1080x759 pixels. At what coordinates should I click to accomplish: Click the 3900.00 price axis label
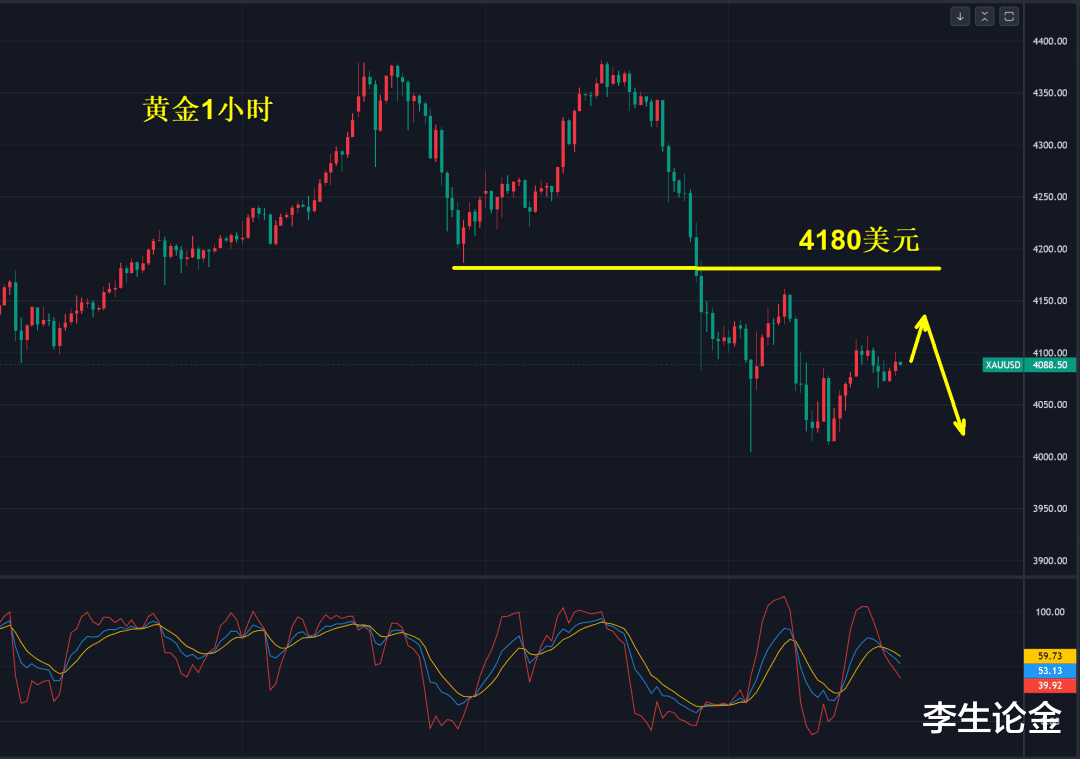pyautogui.click(x=1050, y=561)
